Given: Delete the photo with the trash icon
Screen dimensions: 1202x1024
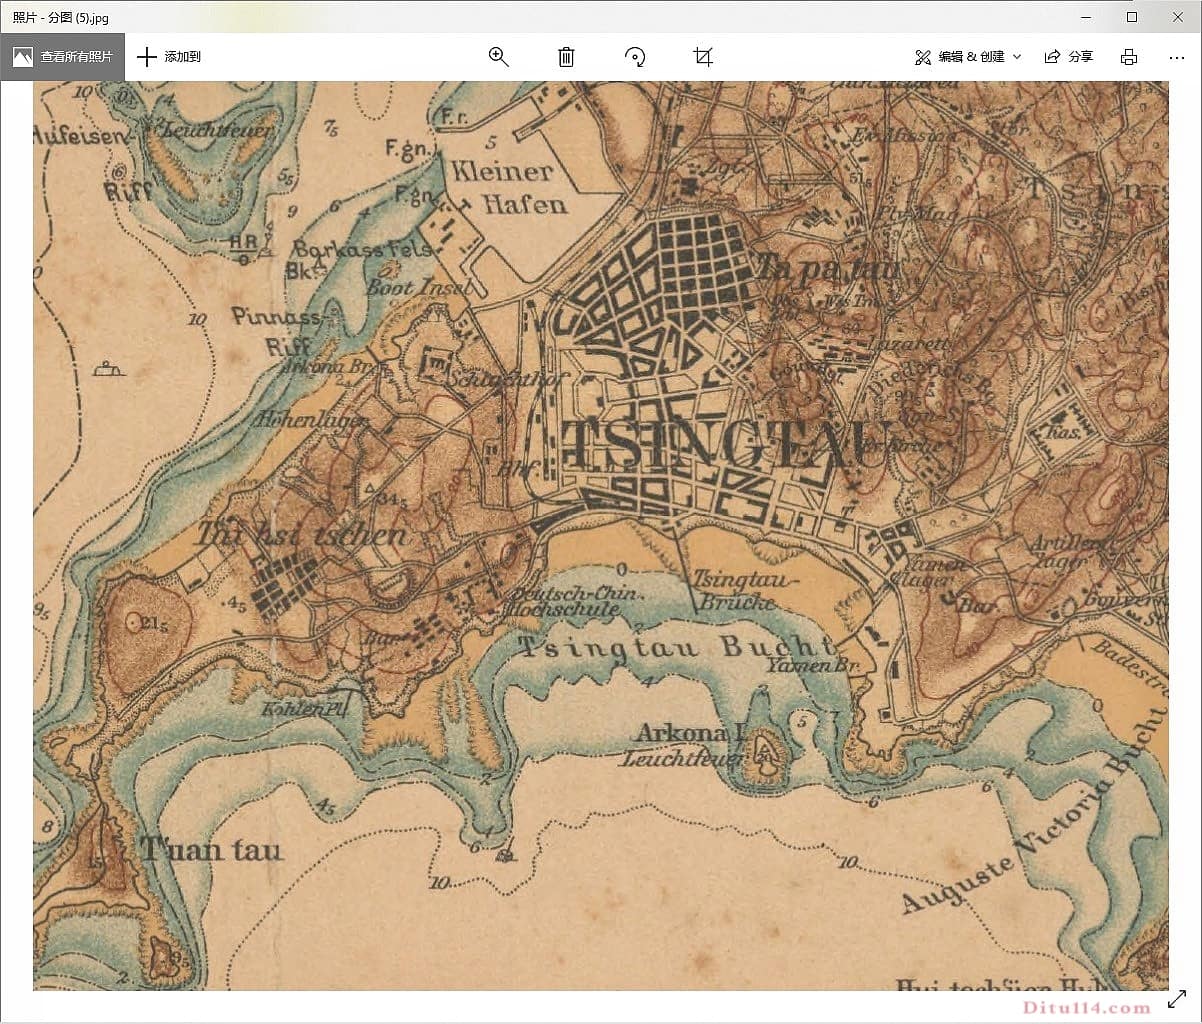Looking at the screenshot, I should [x=566, y=57].
